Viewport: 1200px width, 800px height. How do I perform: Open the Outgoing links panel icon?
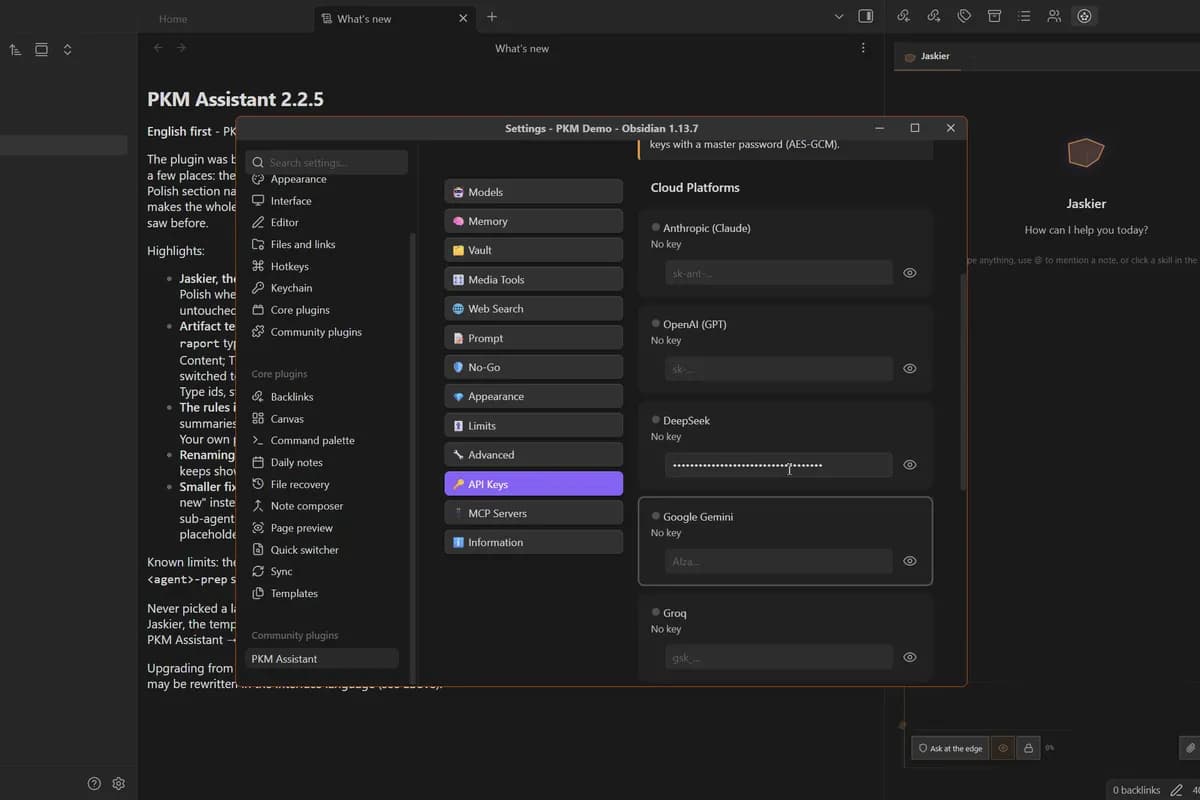pyautogui.click(x=934, y=16)
